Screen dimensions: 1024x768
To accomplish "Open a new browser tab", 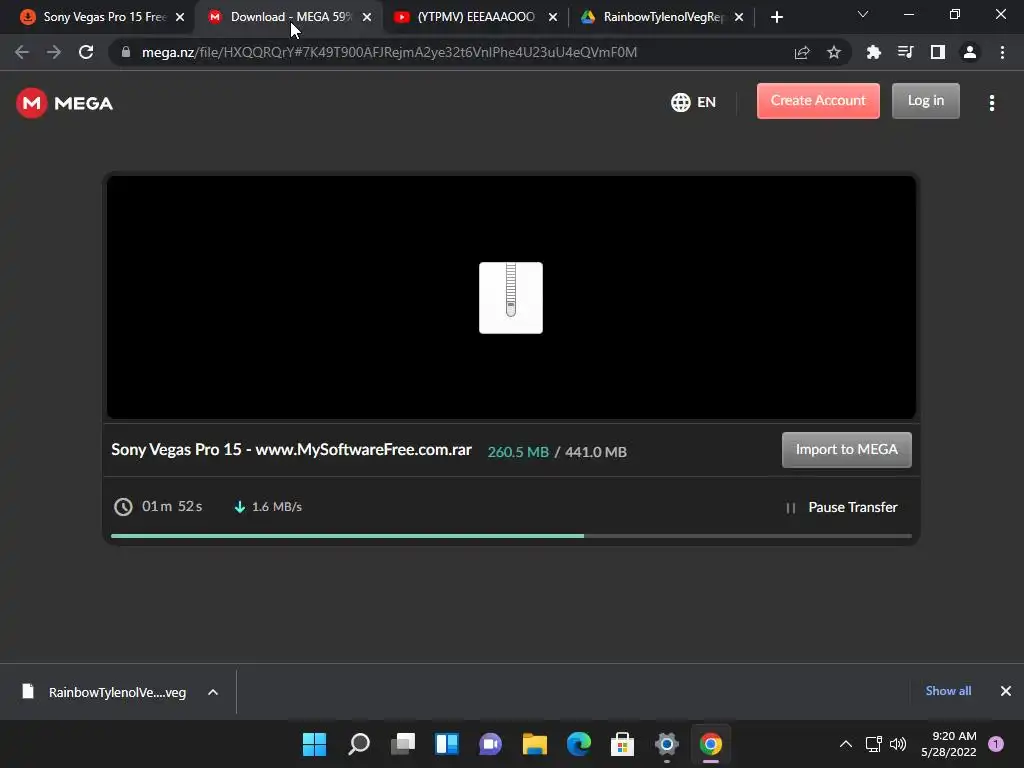I will pyautogui.click(x=776, y=18).
